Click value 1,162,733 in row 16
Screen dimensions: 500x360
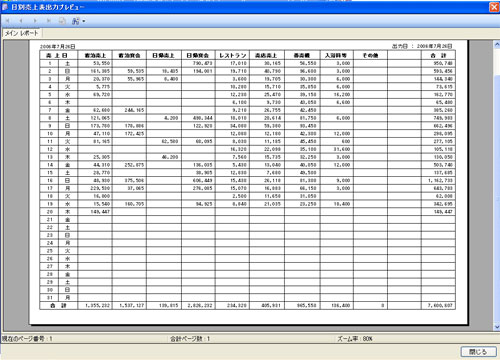coord(440,180)
